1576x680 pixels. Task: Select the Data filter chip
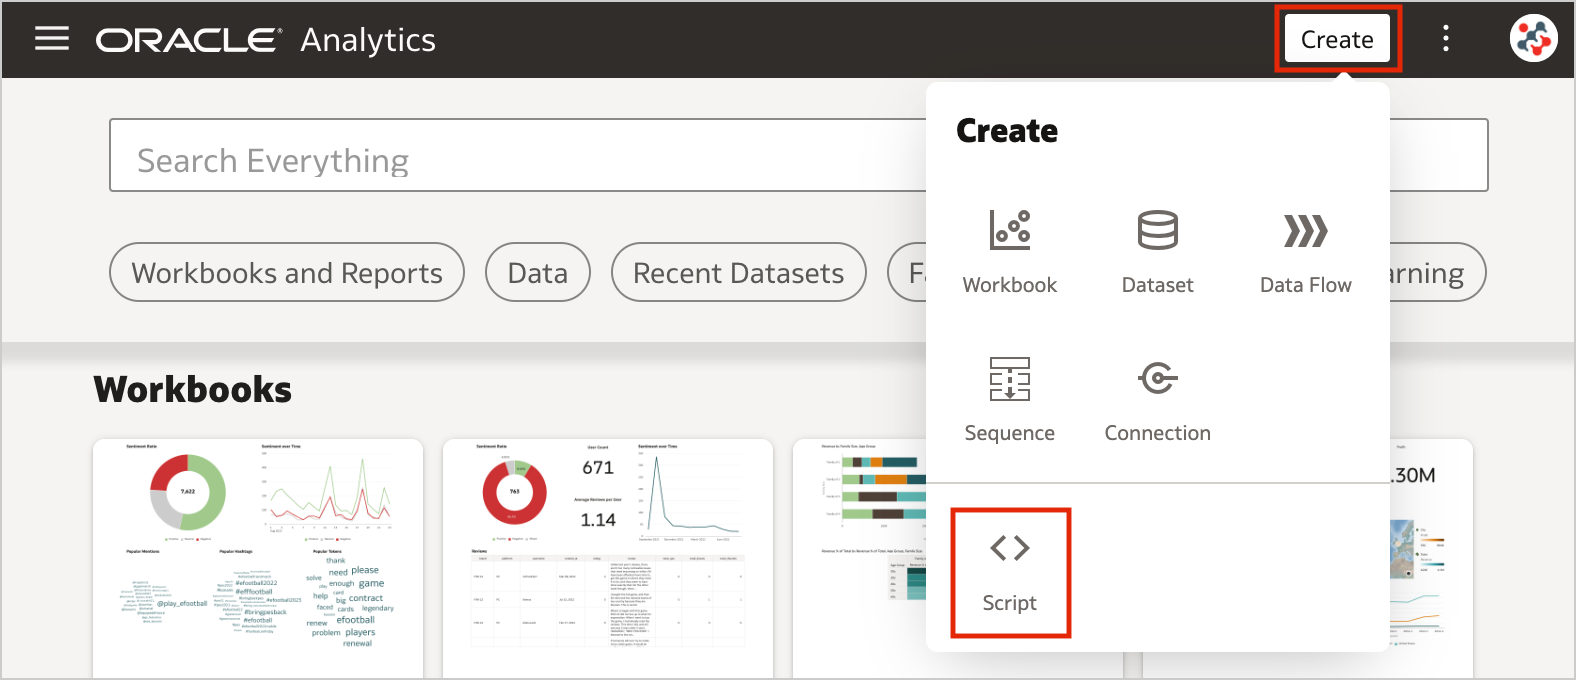tap(538, 272)
